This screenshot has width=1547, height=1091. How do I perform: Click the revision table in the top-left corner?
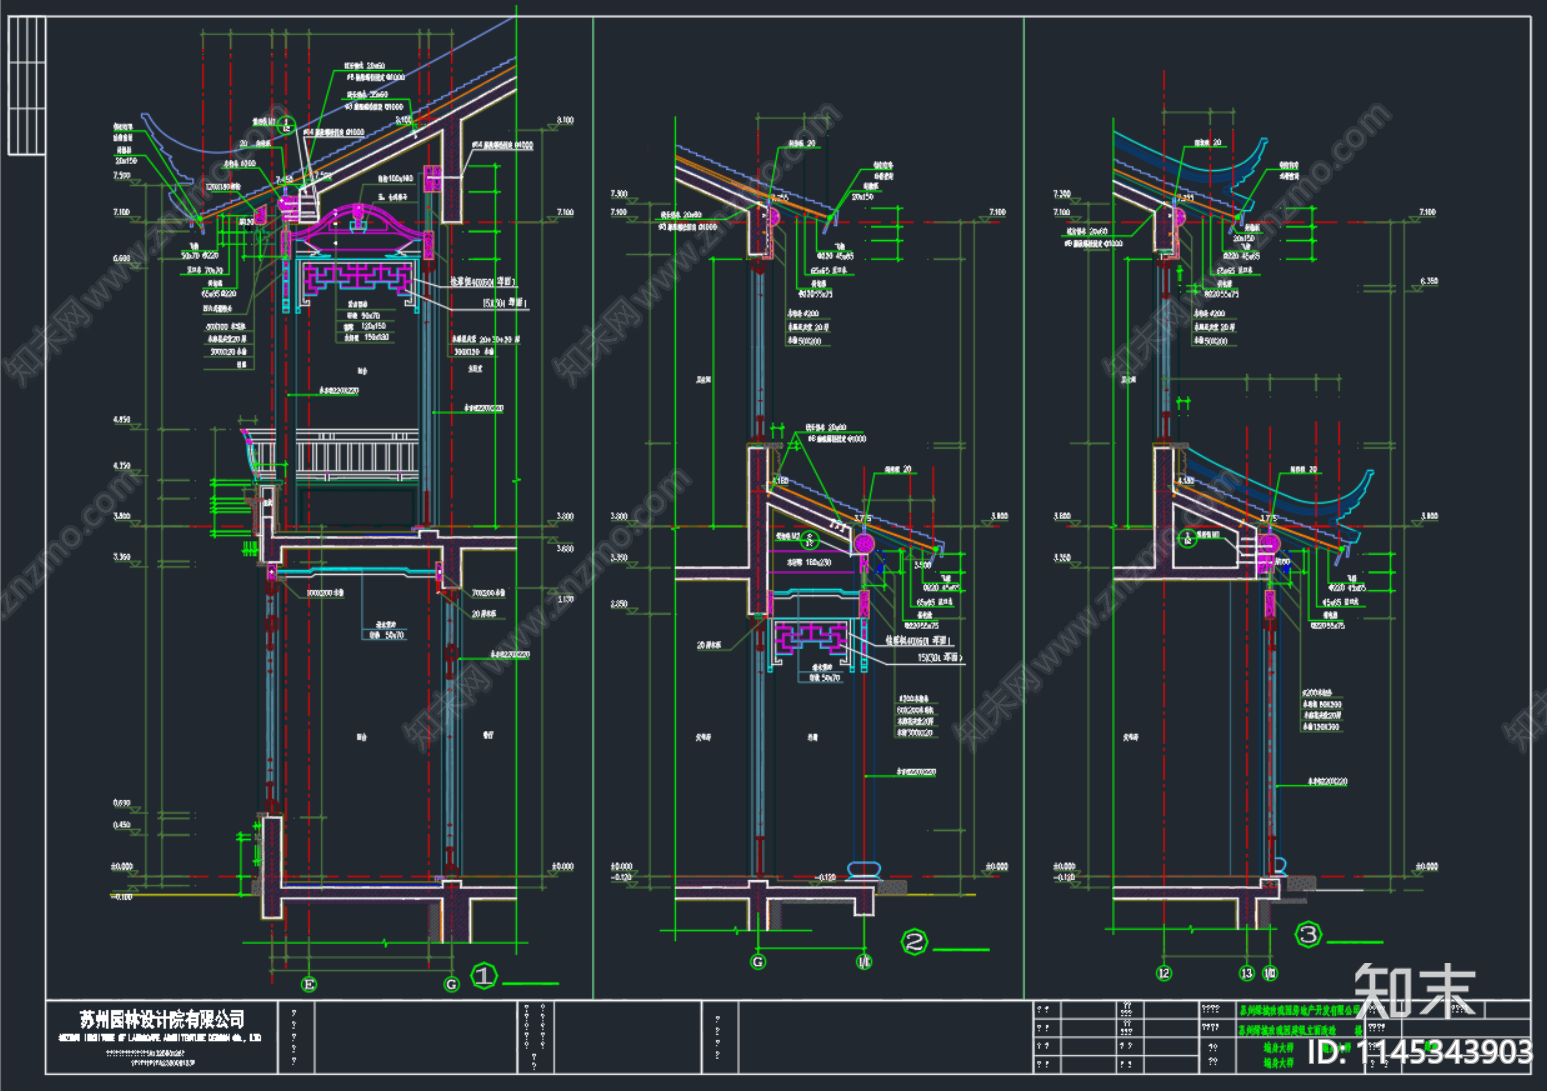click(27, 86)
